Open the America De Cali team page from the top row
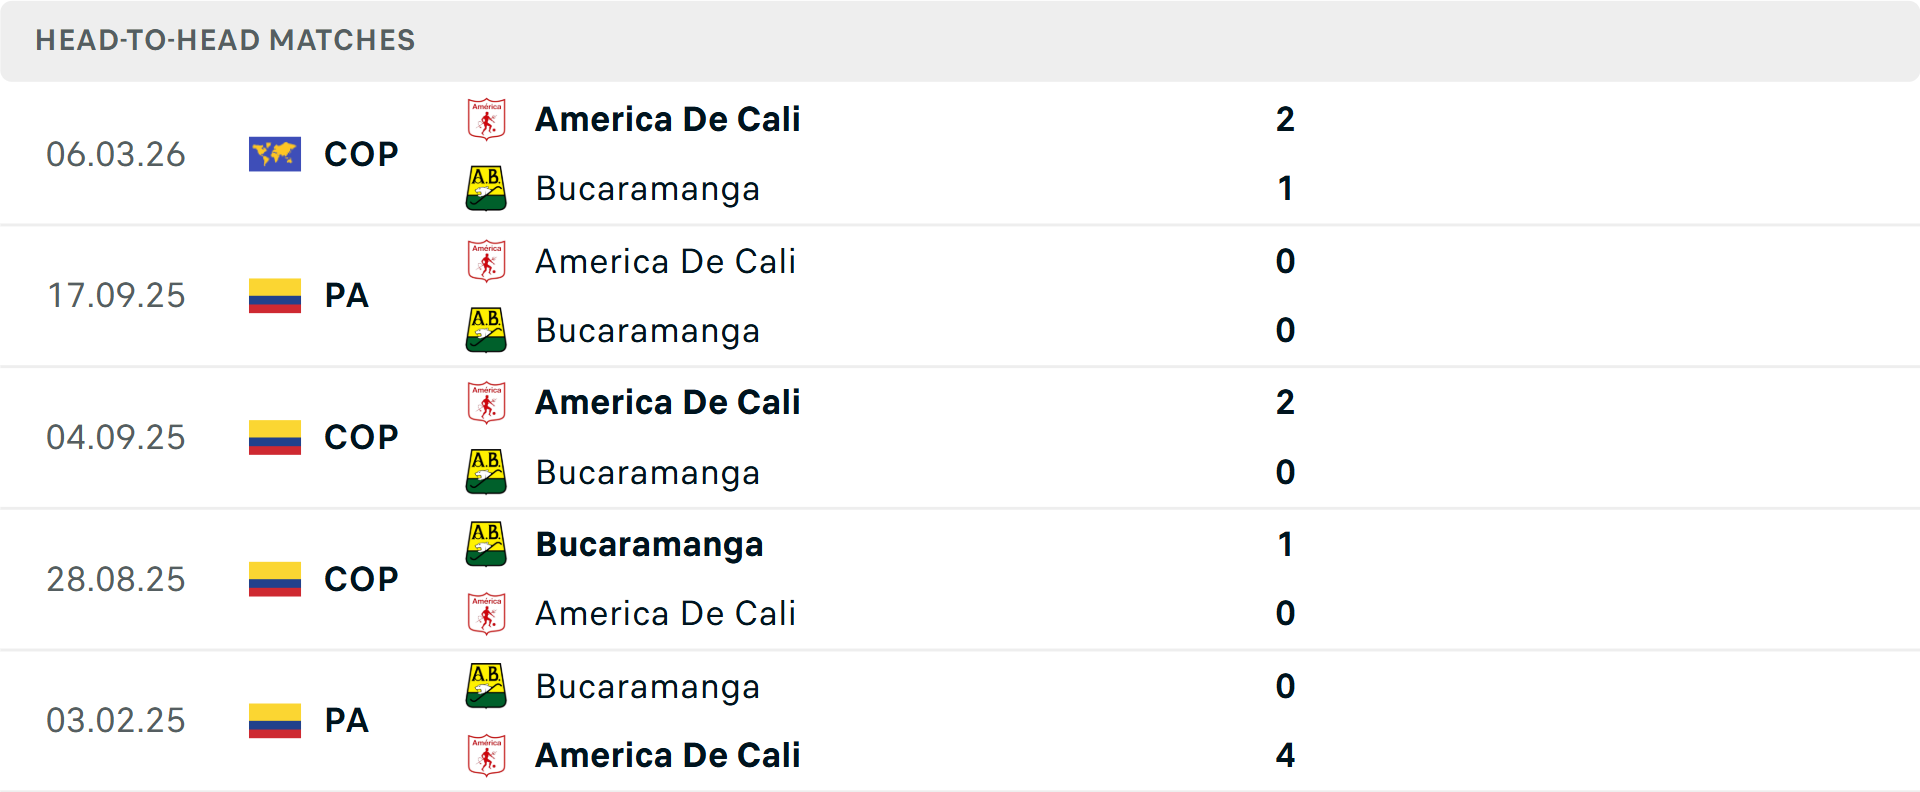The image size is (1920, 792). (x=667, y=119)
